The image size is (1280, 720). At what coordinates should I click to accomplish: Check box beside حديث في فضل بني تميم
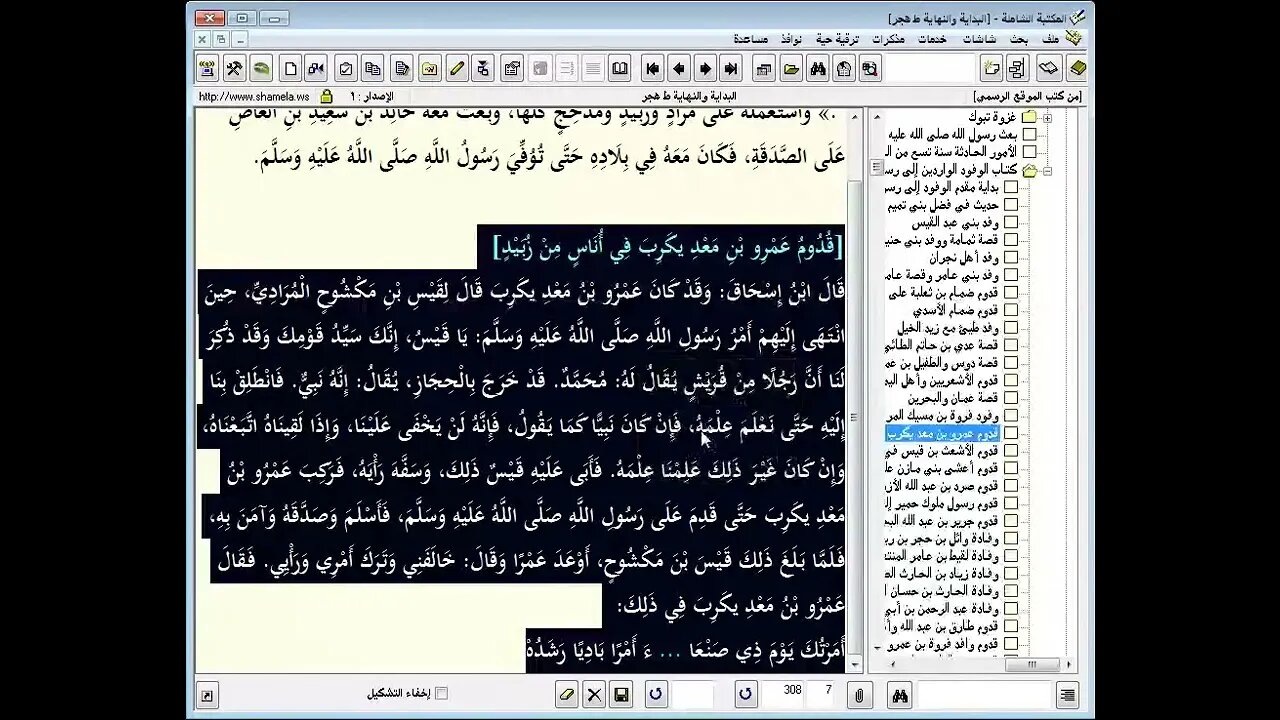pyautogui.click(x=1011, y=204)
